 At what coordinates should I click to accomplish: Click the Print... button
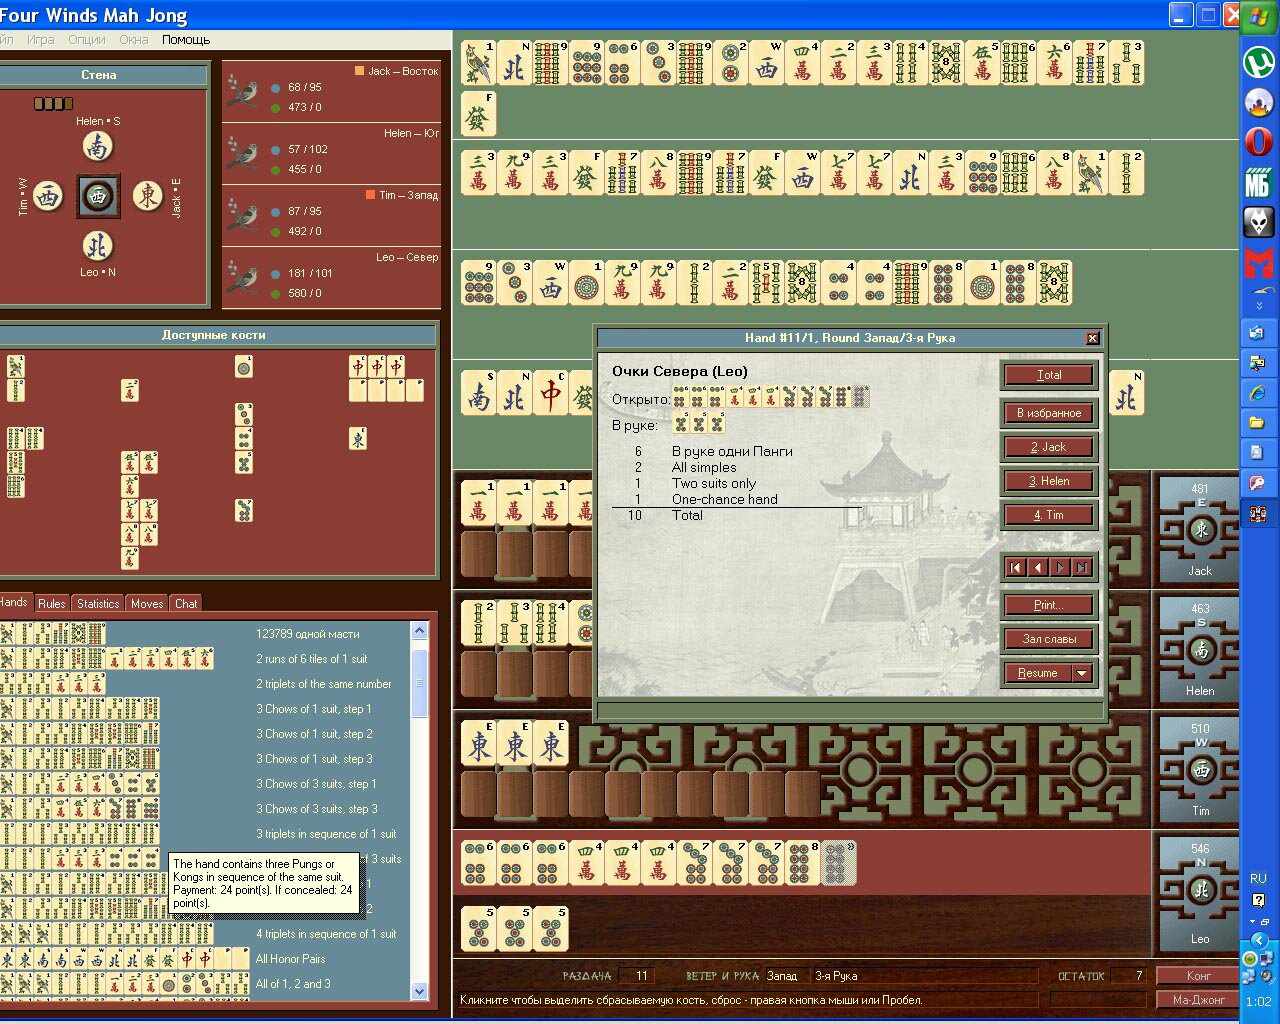point(1049,605)
